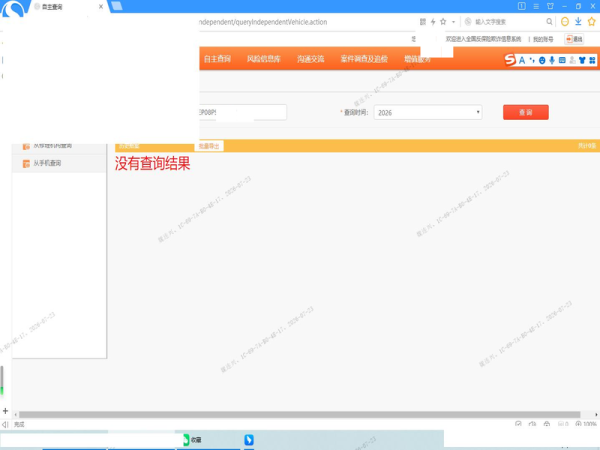
Task: Click the browser logo at top left
Action: [x=13, y=9]
